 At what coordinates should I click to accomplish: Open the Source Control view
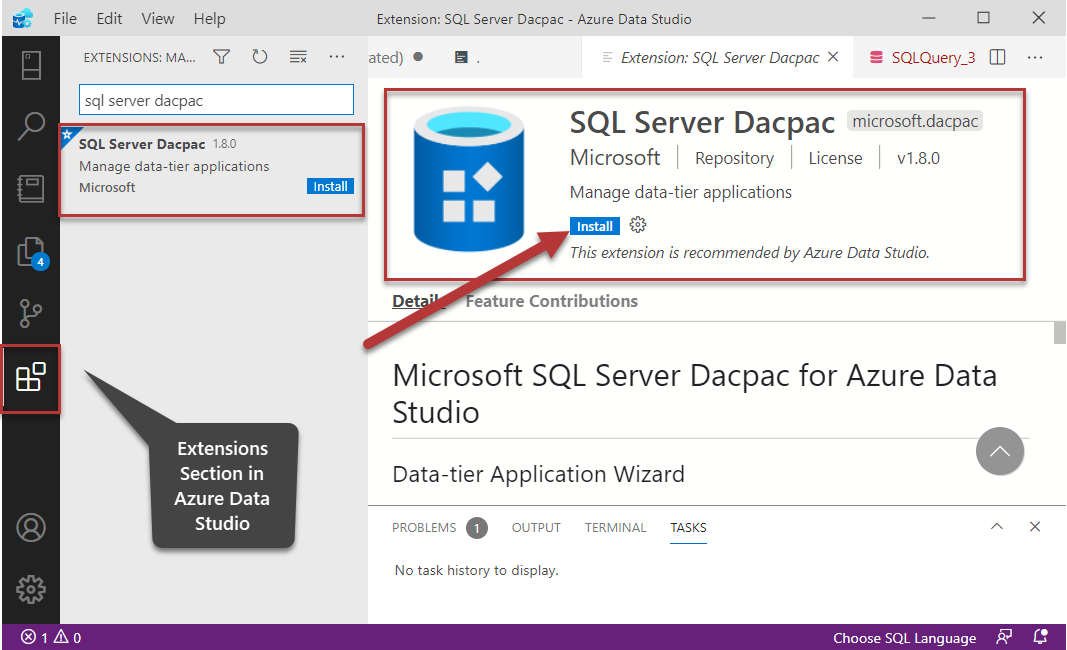[x=30, y=314]
